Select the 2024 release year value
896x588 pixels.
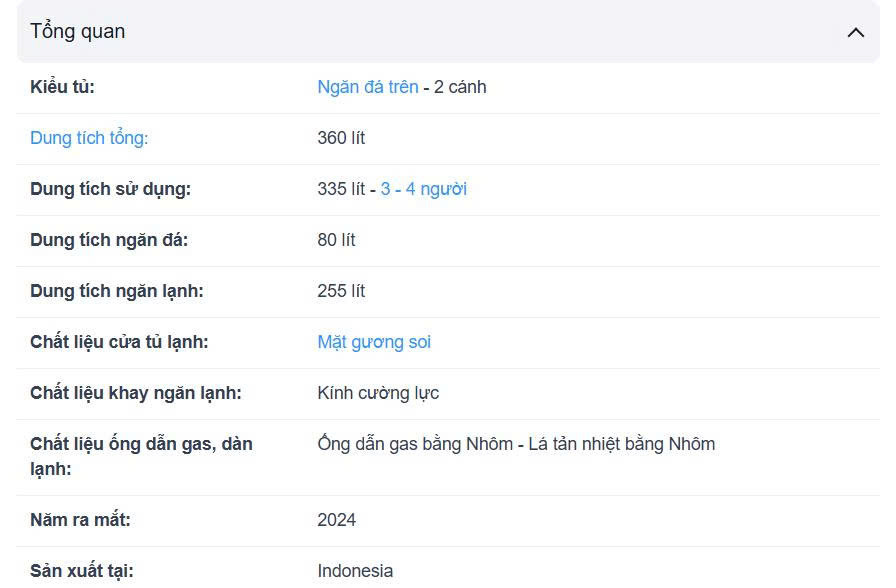336,520
